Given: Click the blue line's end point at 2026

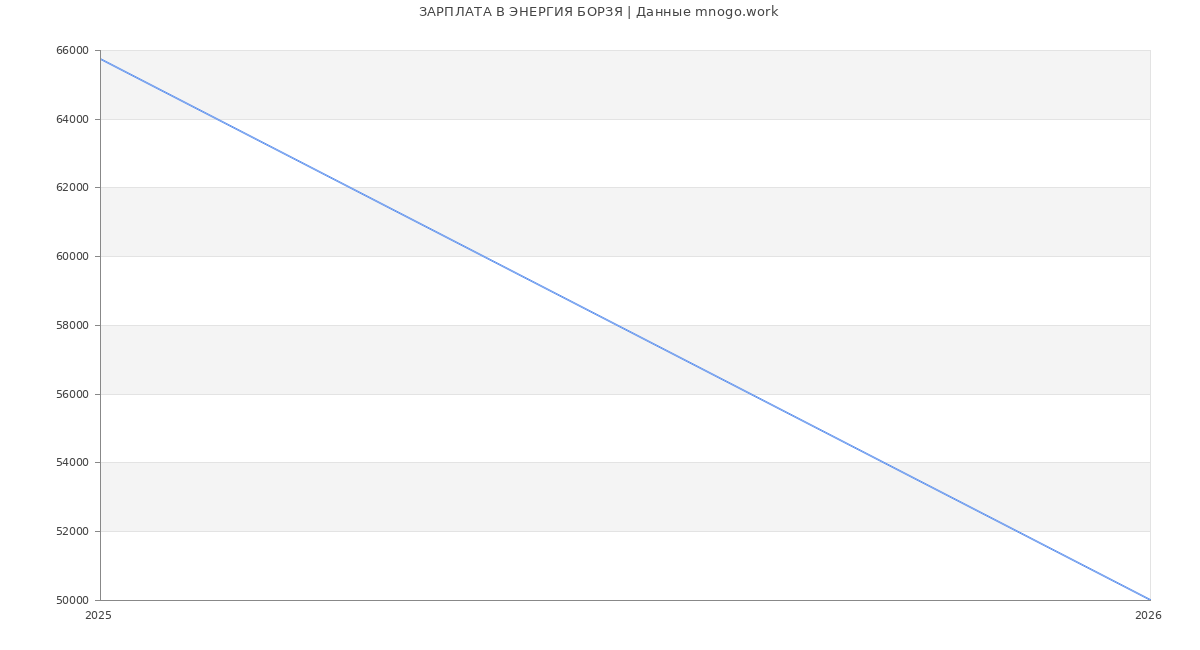Looking at the screenshot, I should [x=1150, y=600].
